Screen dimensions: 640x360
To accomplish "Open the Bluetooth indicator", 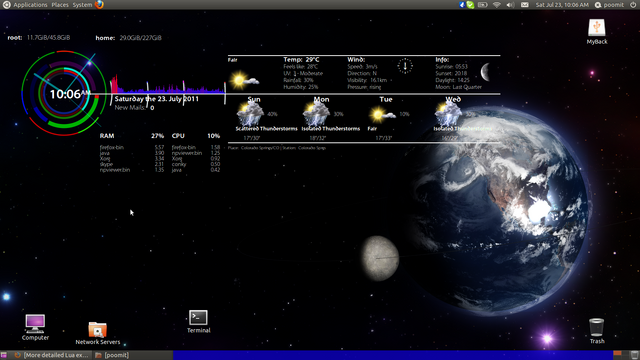I will tap(462, 5).
